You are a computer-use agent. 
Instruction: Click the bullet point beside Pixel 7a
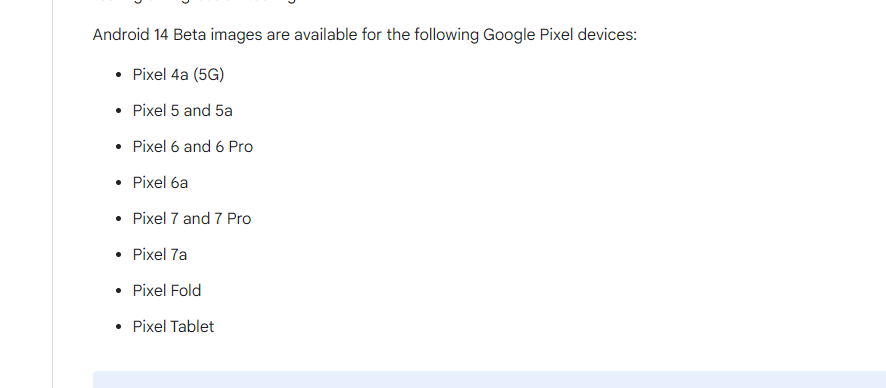118,255
